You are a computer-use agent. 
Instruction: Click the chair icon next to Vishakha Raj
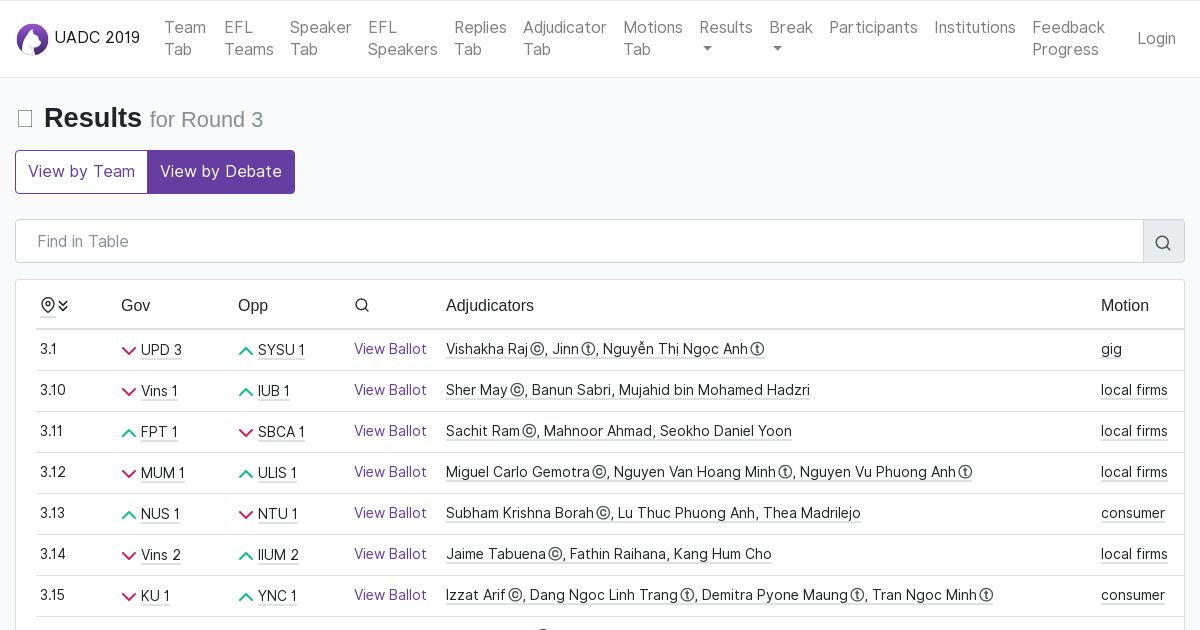[537, 350]
